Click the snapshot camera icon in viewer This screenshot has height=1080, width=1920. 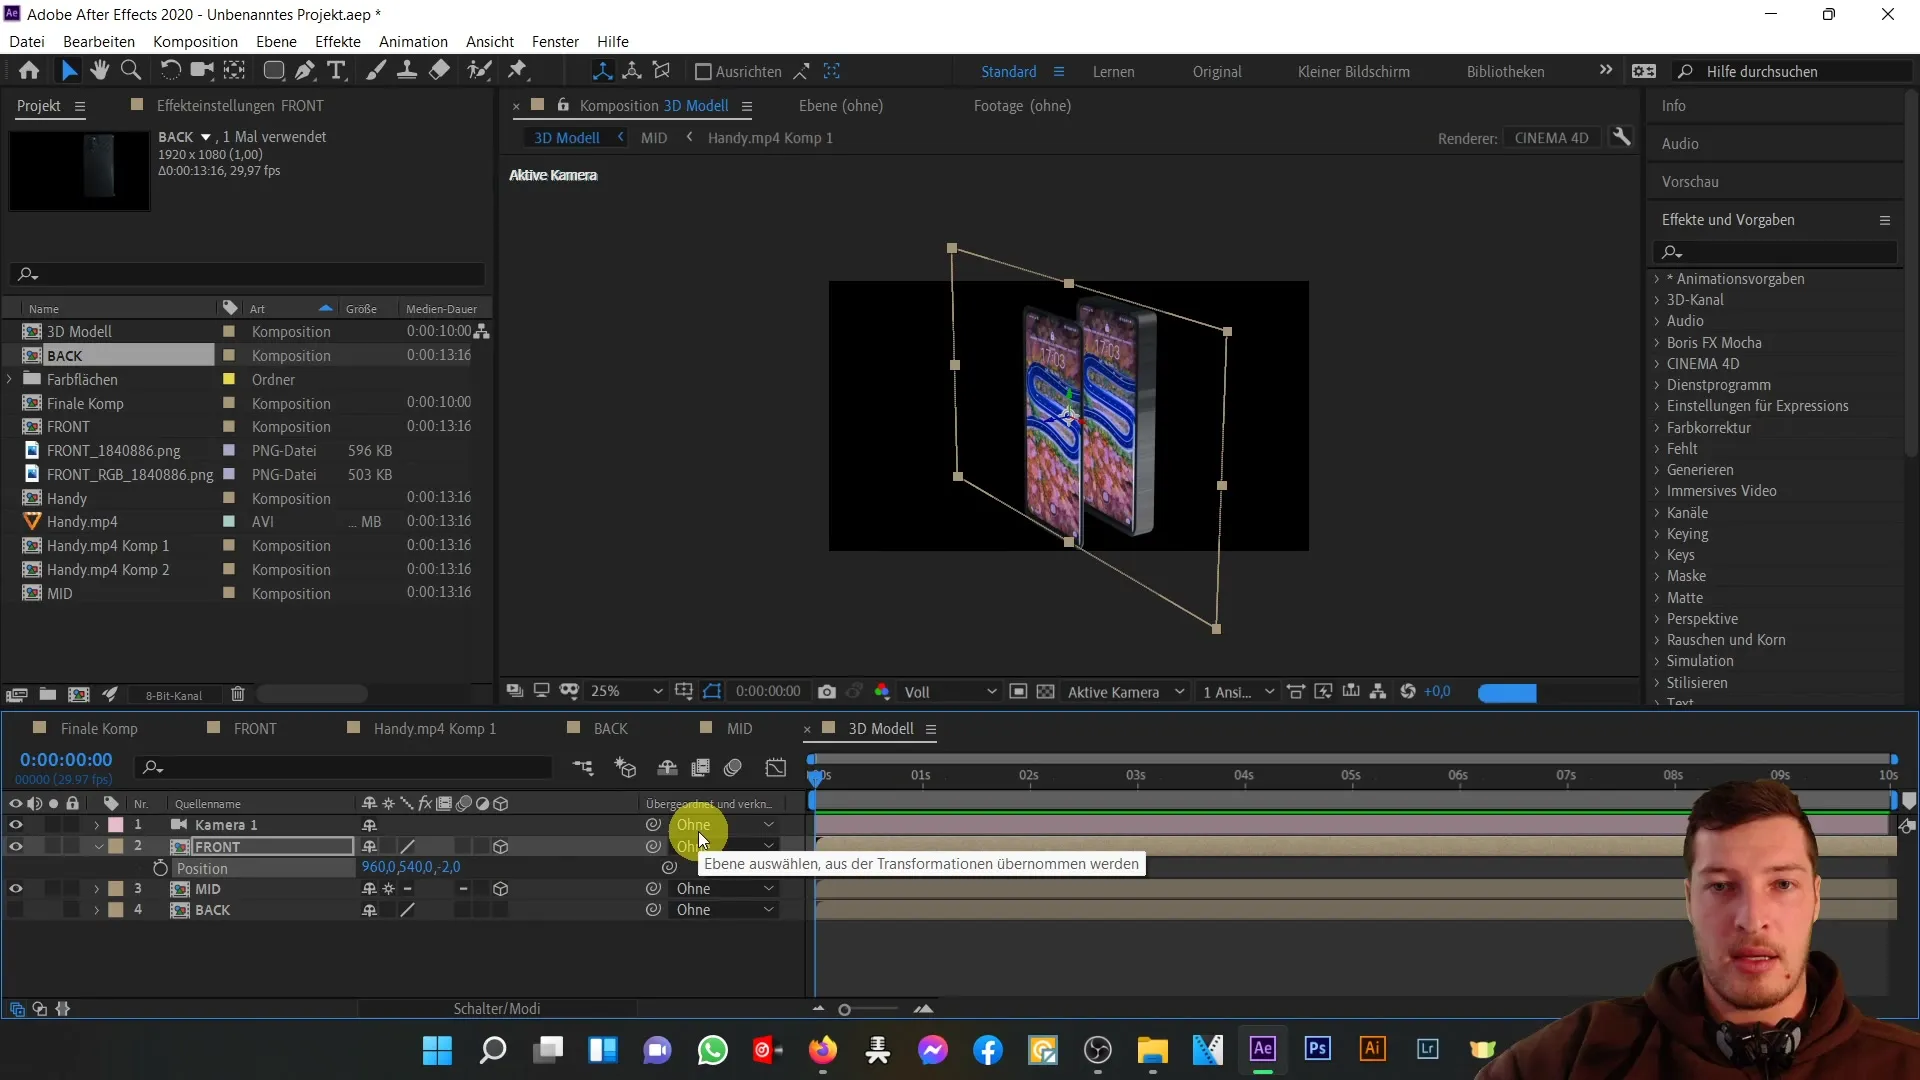pos(826,692)
